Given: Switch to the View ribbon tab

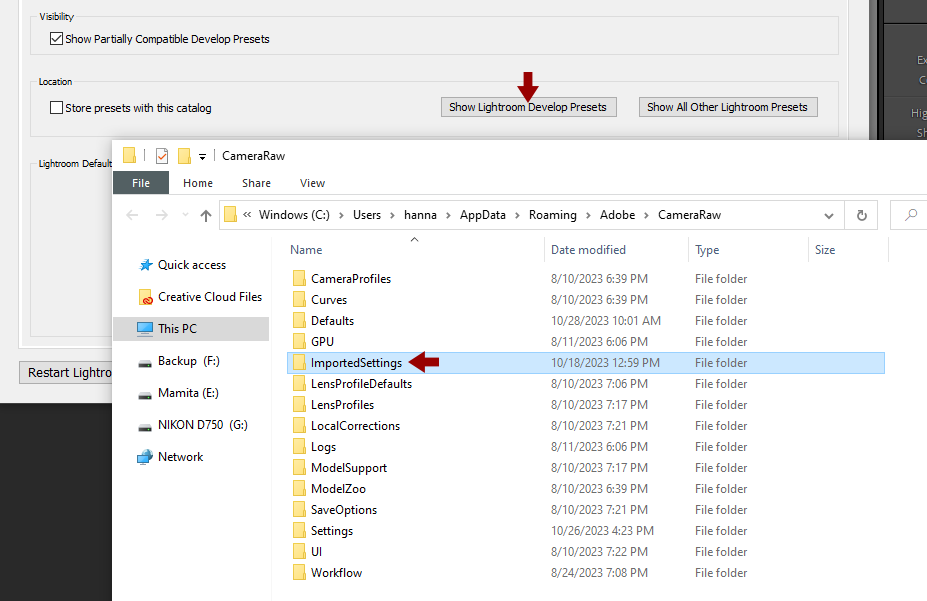Looking at the screenshot, I should pyautogui.click(x=312, y=183).
